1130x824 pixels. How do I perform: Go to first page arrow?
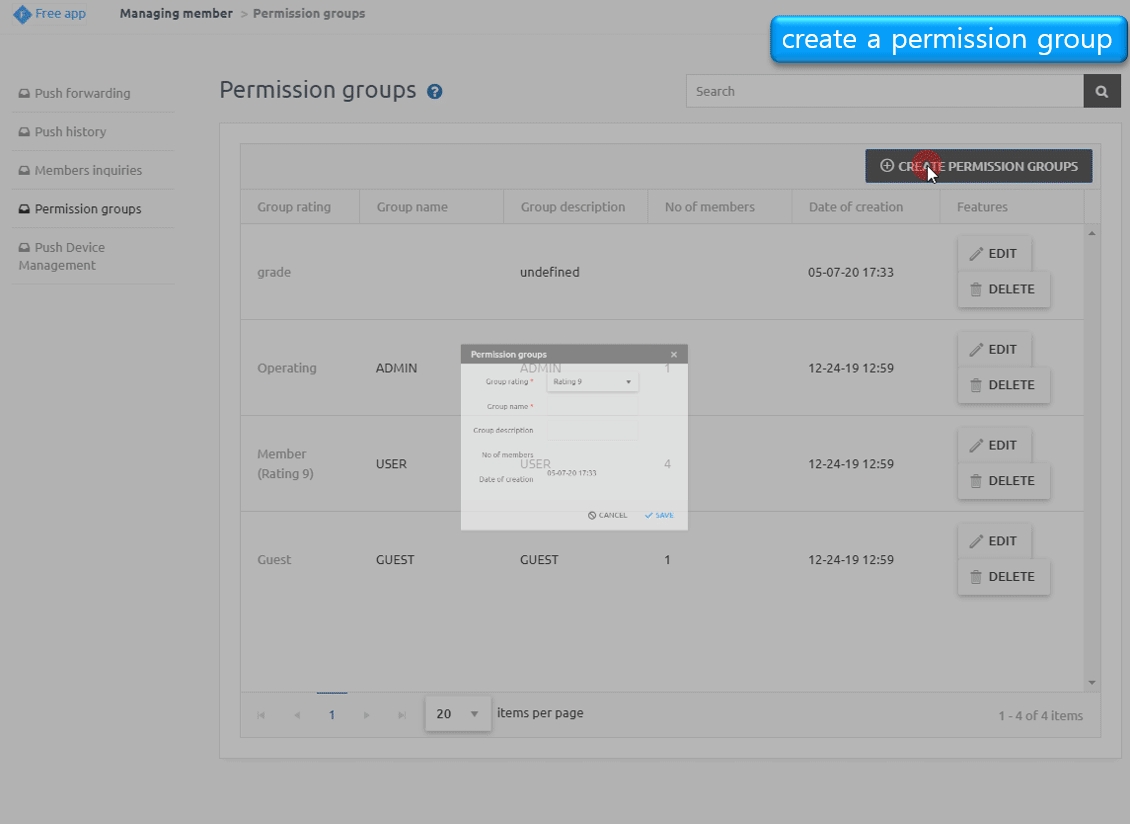click(262, 715)
